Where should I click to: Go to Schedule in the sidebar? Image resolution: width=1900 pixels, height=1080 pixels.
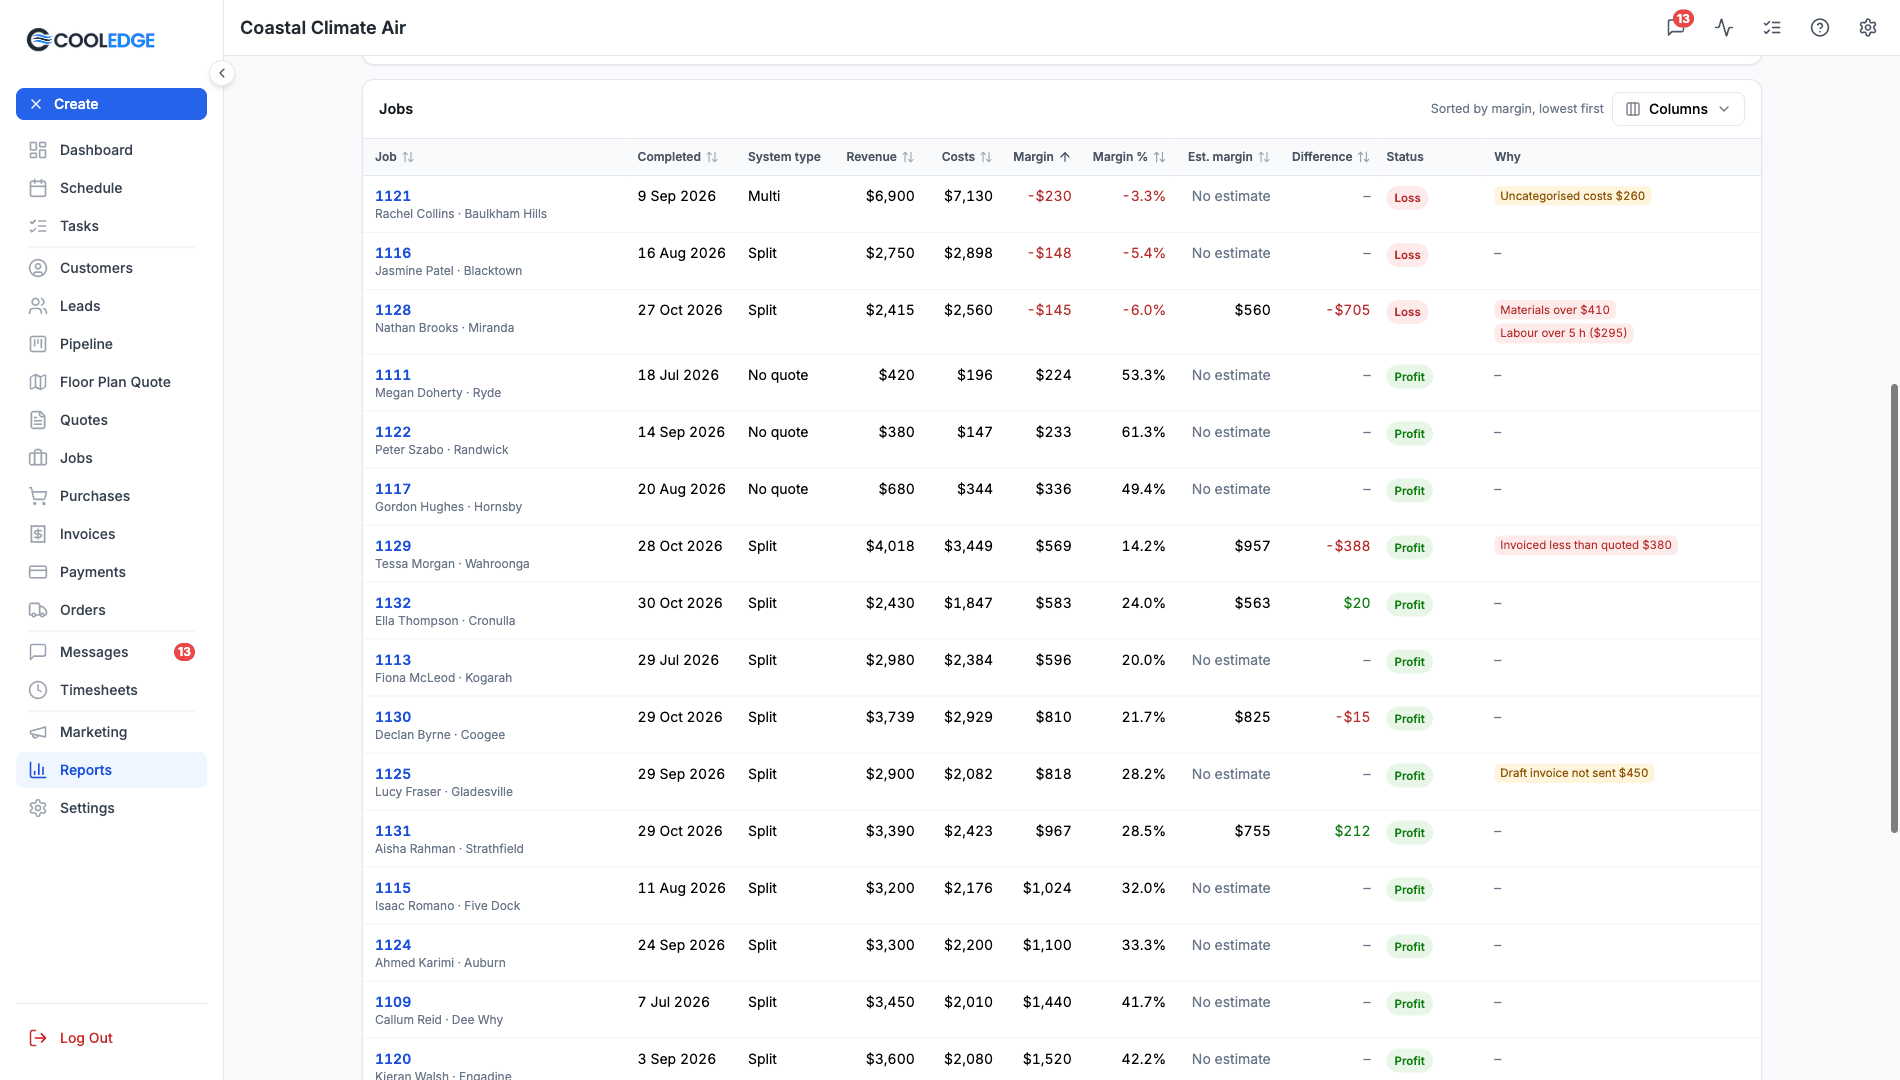(111, 188)
